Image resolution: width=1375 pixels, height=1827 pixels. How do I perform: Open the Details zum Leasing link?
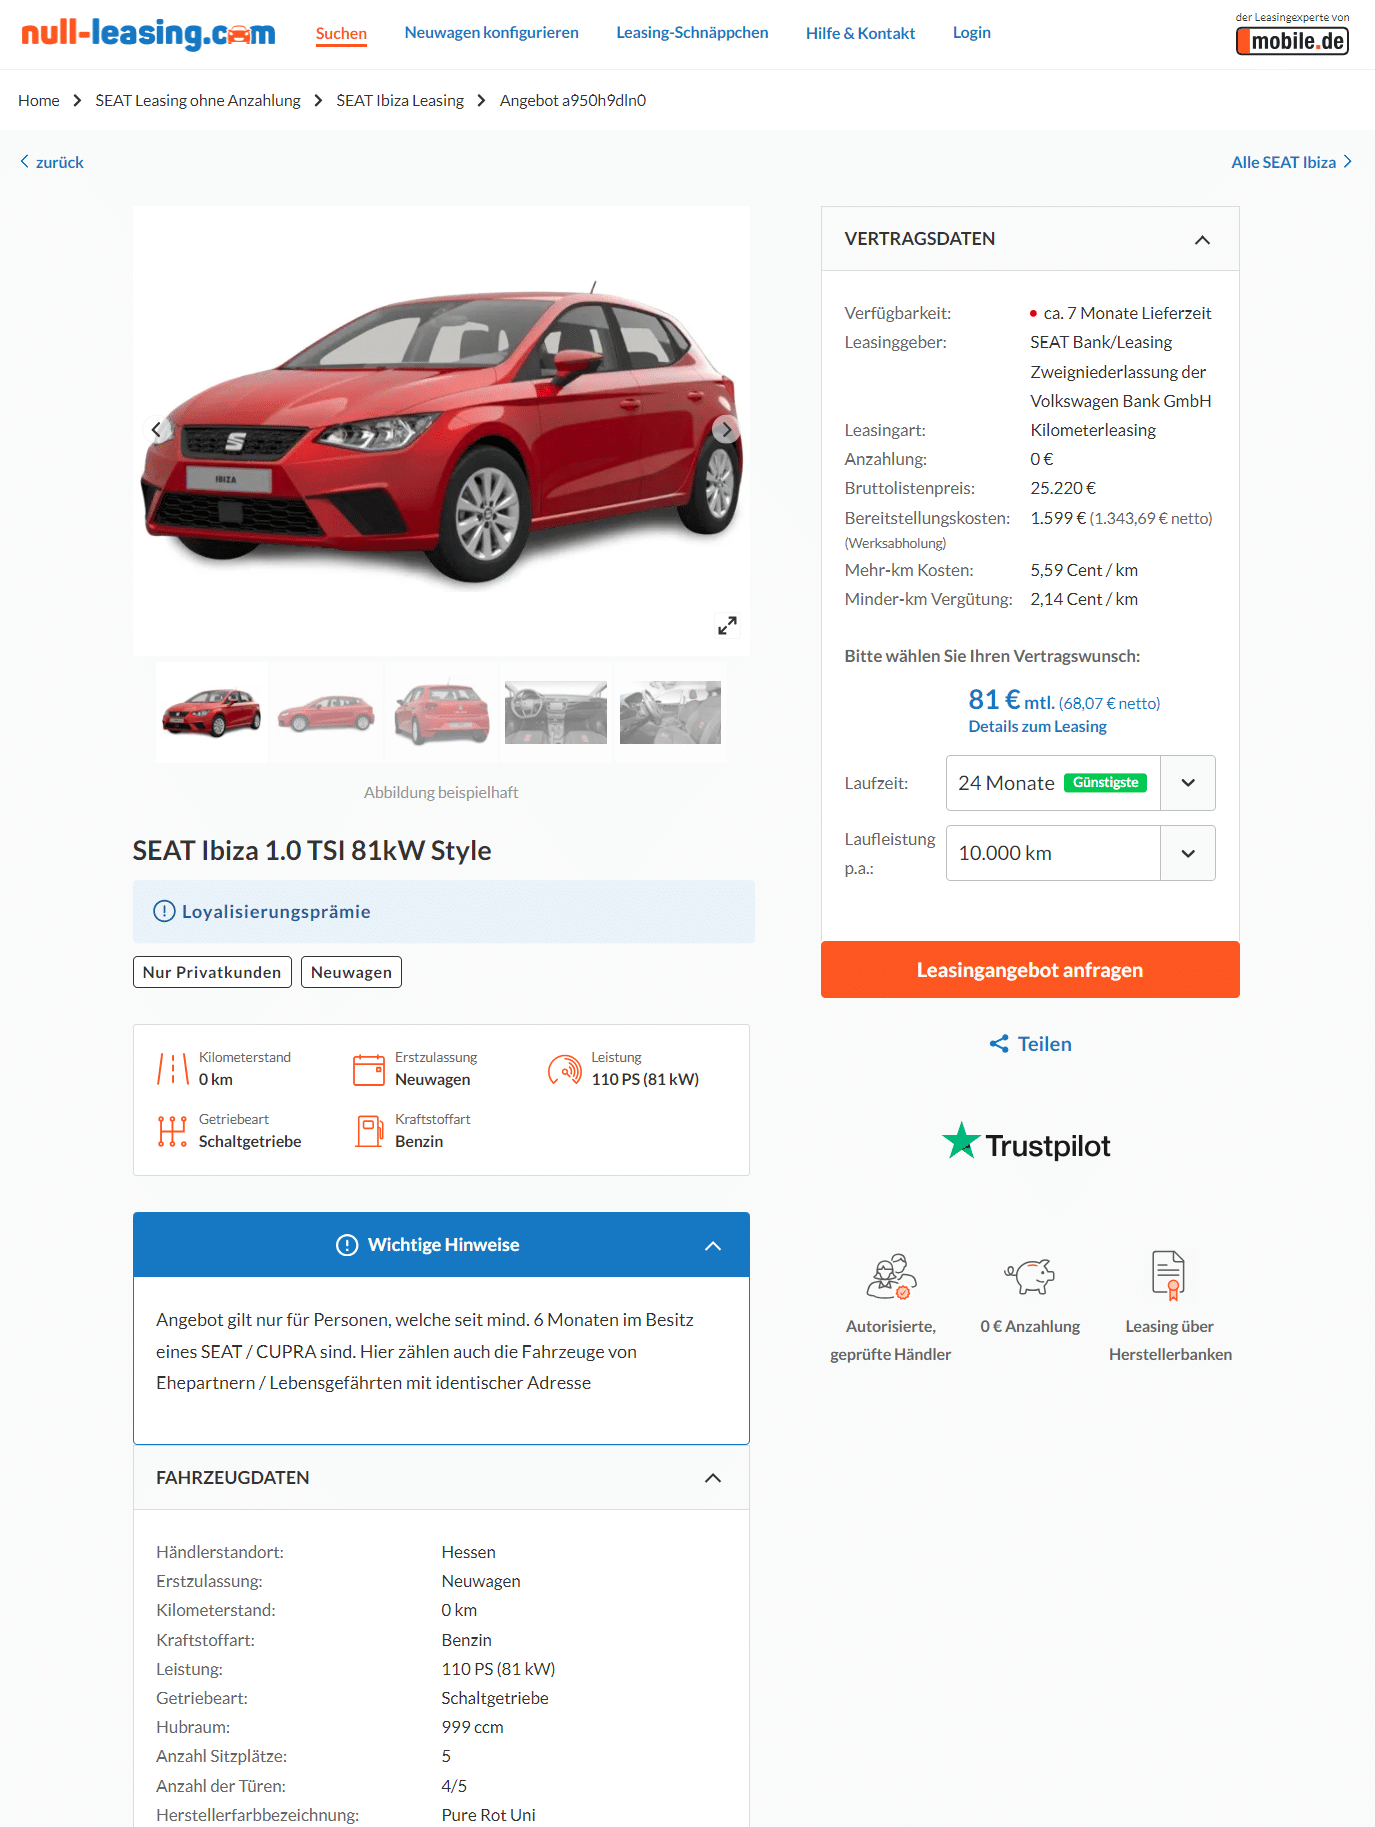click(1037, 727)
